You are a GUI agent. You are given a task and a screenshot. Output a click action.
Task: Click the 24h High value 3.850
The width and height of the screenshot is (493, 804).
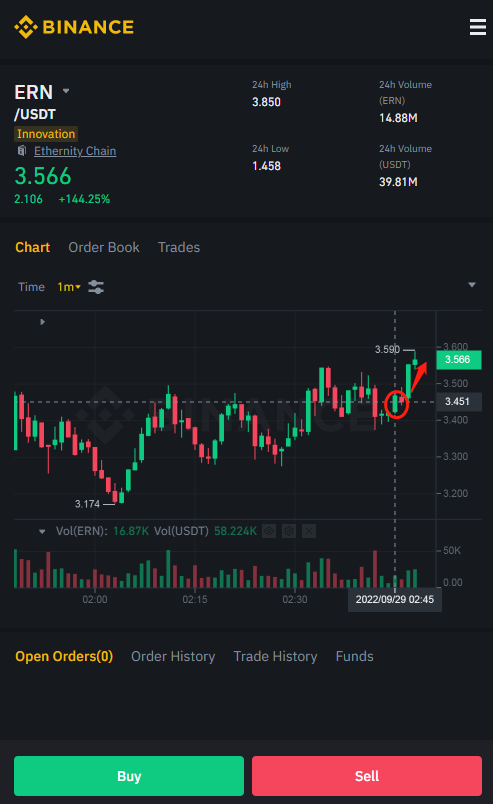pyautogui.click(x=266, y=102)
